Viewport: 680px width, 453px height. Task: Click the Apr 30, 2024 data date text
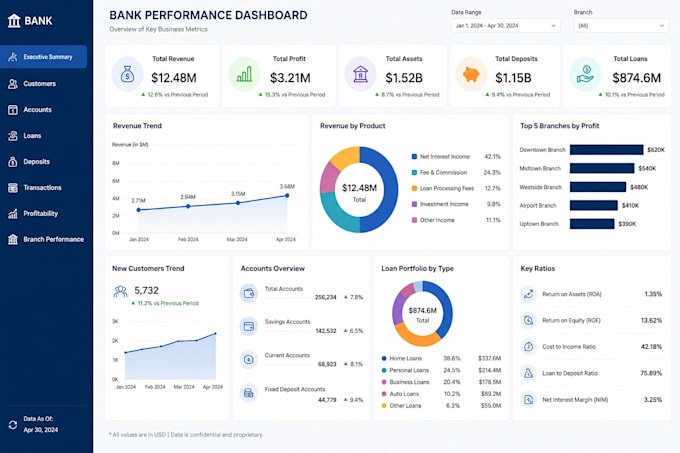pos(40,430)
